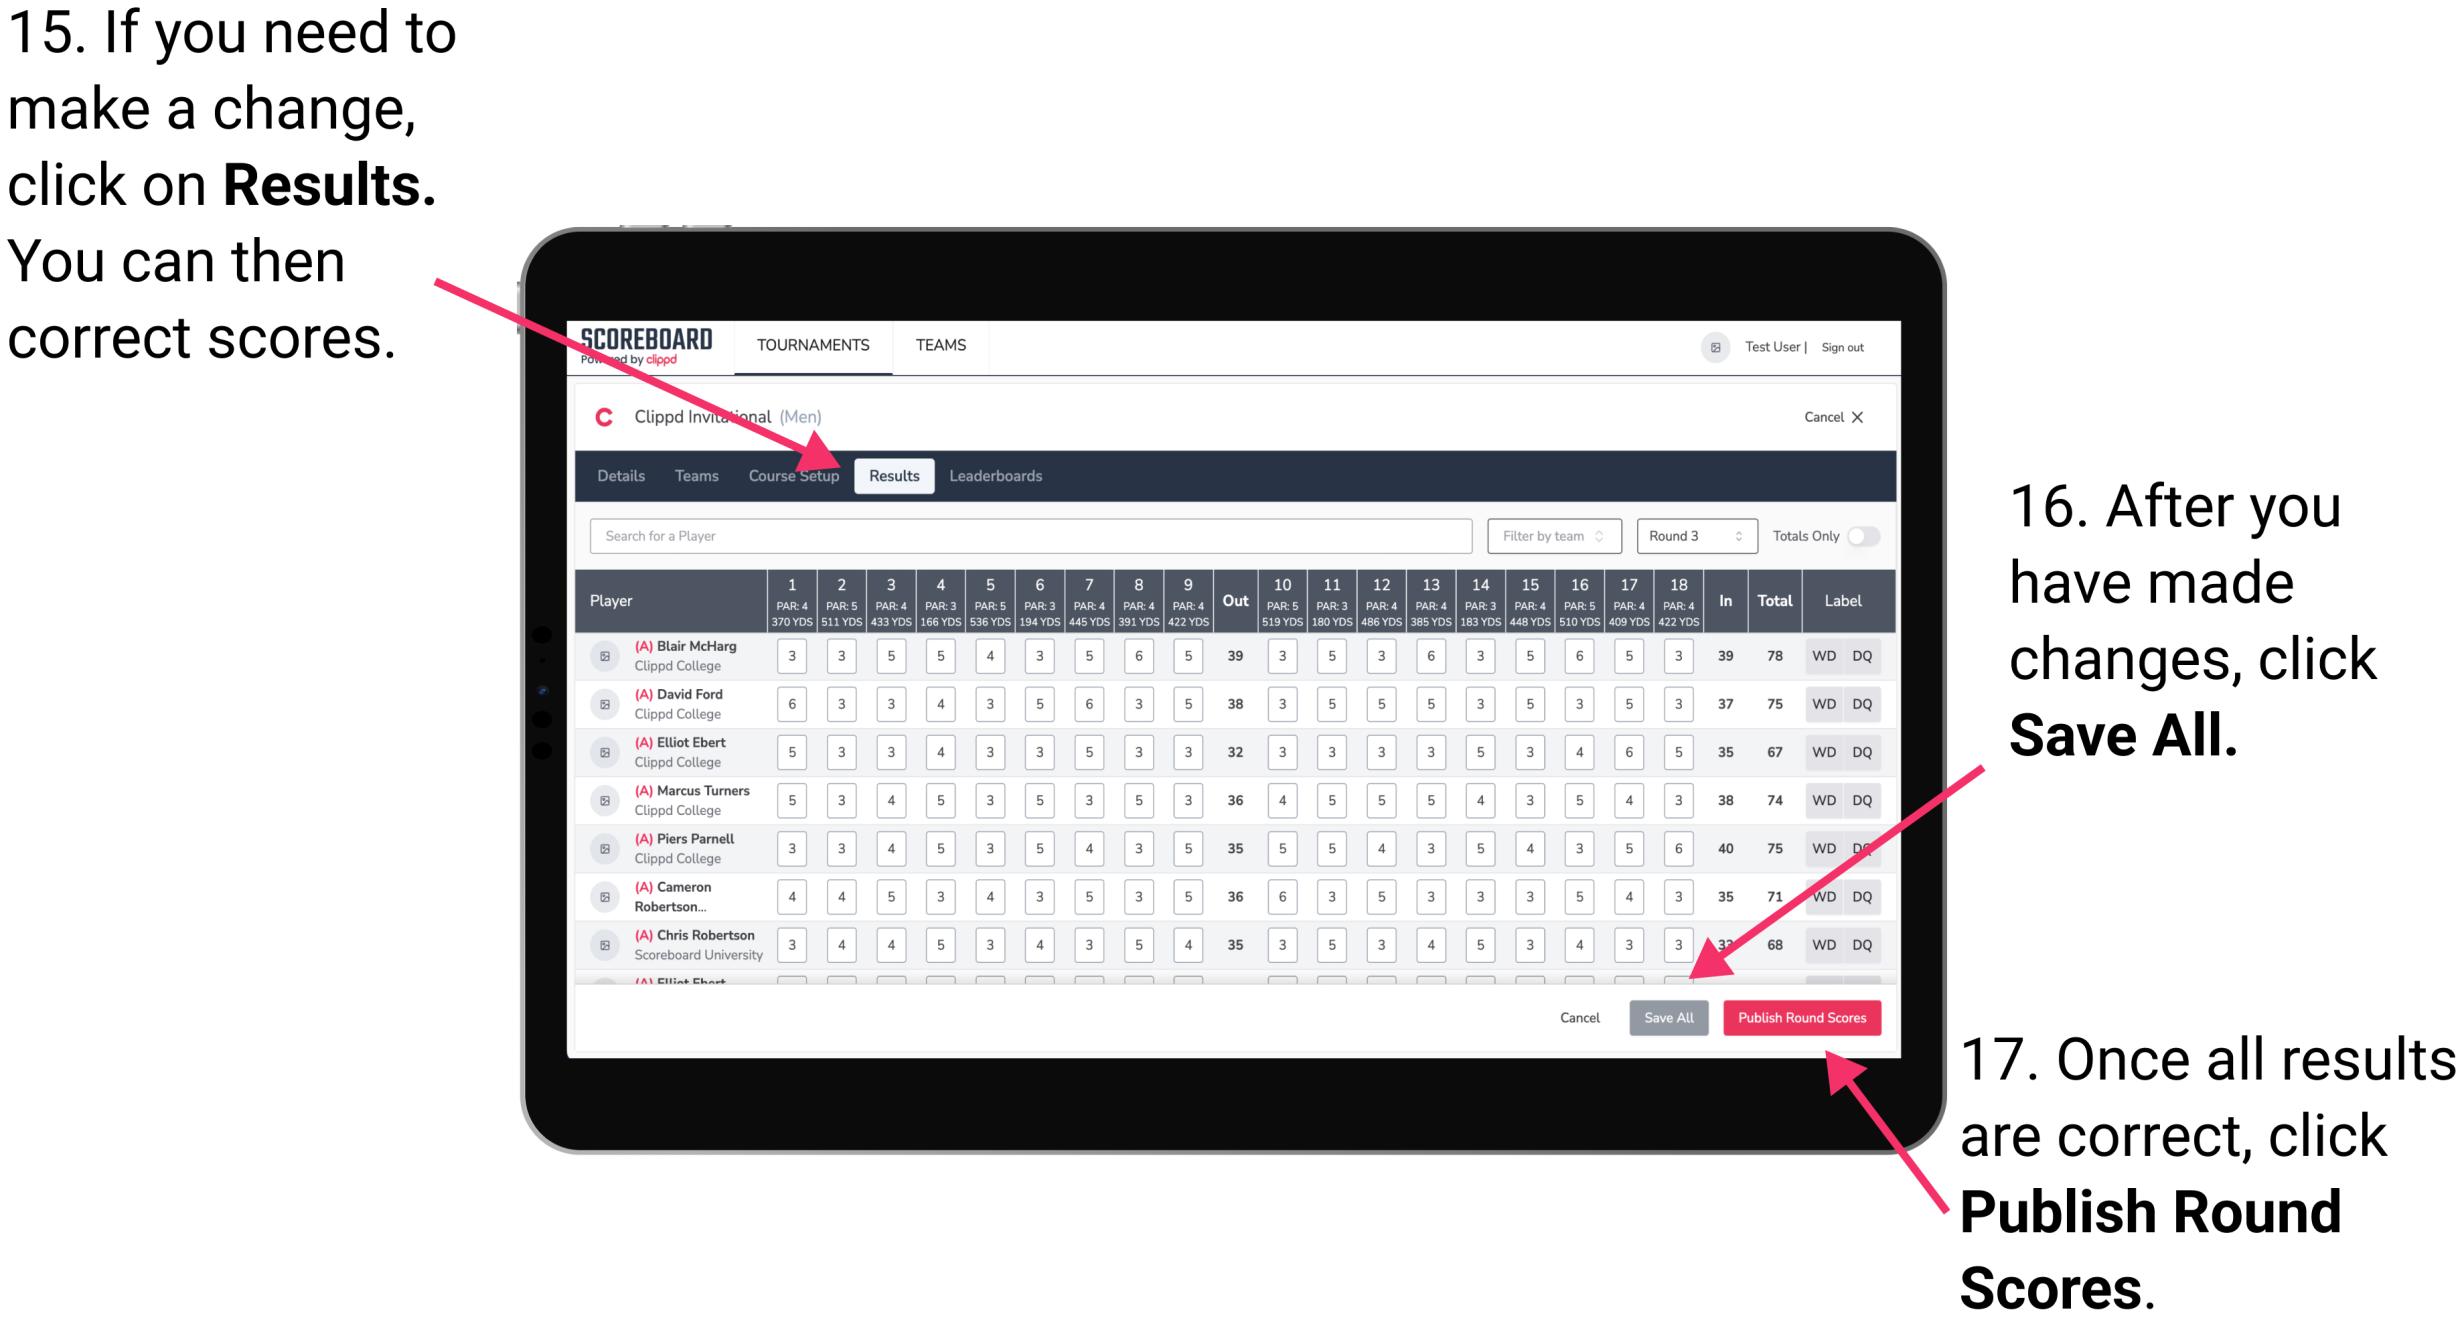The image size is (2464, 1326).
Task: Click the Course Setup tab
Action: pyautogui.click(x=794, y=475)
